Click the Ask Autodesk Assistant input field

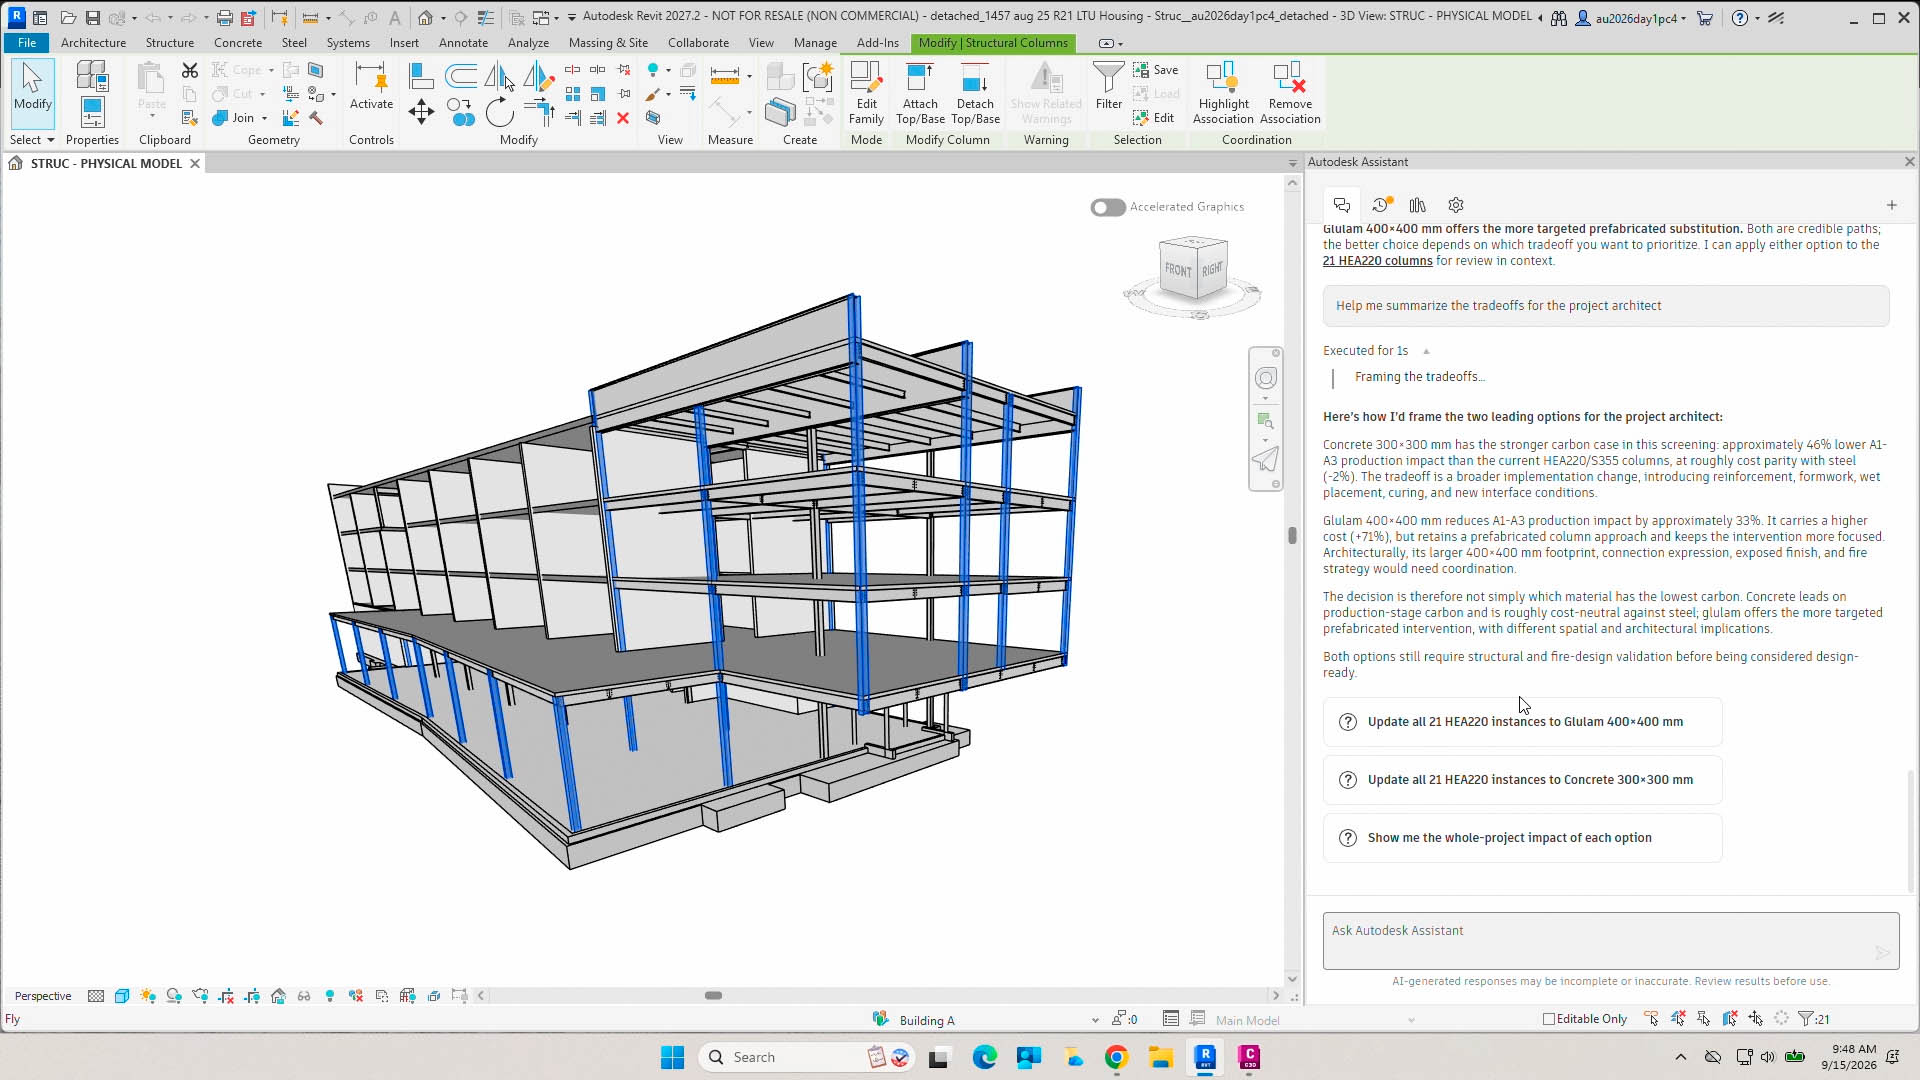coord(1610,940)
